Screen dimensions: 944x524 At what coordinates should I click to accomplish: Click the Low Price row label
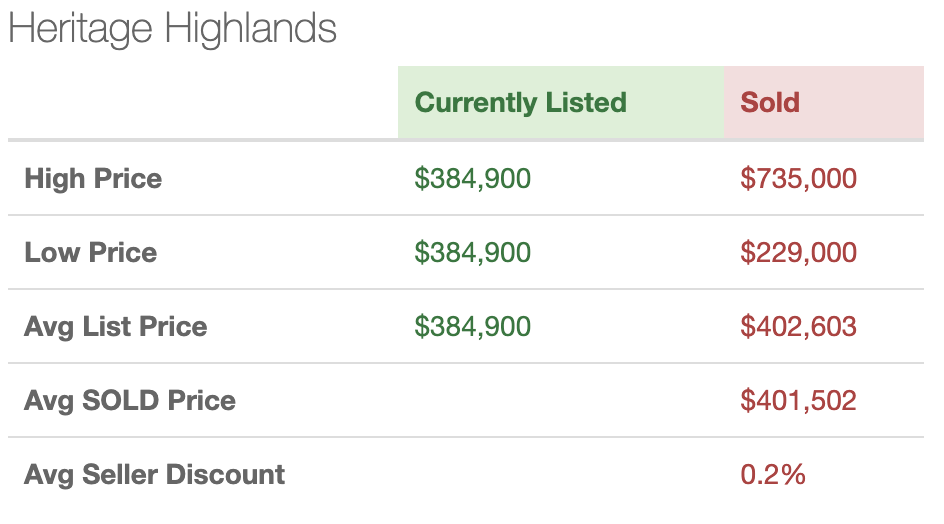[91, 252]
